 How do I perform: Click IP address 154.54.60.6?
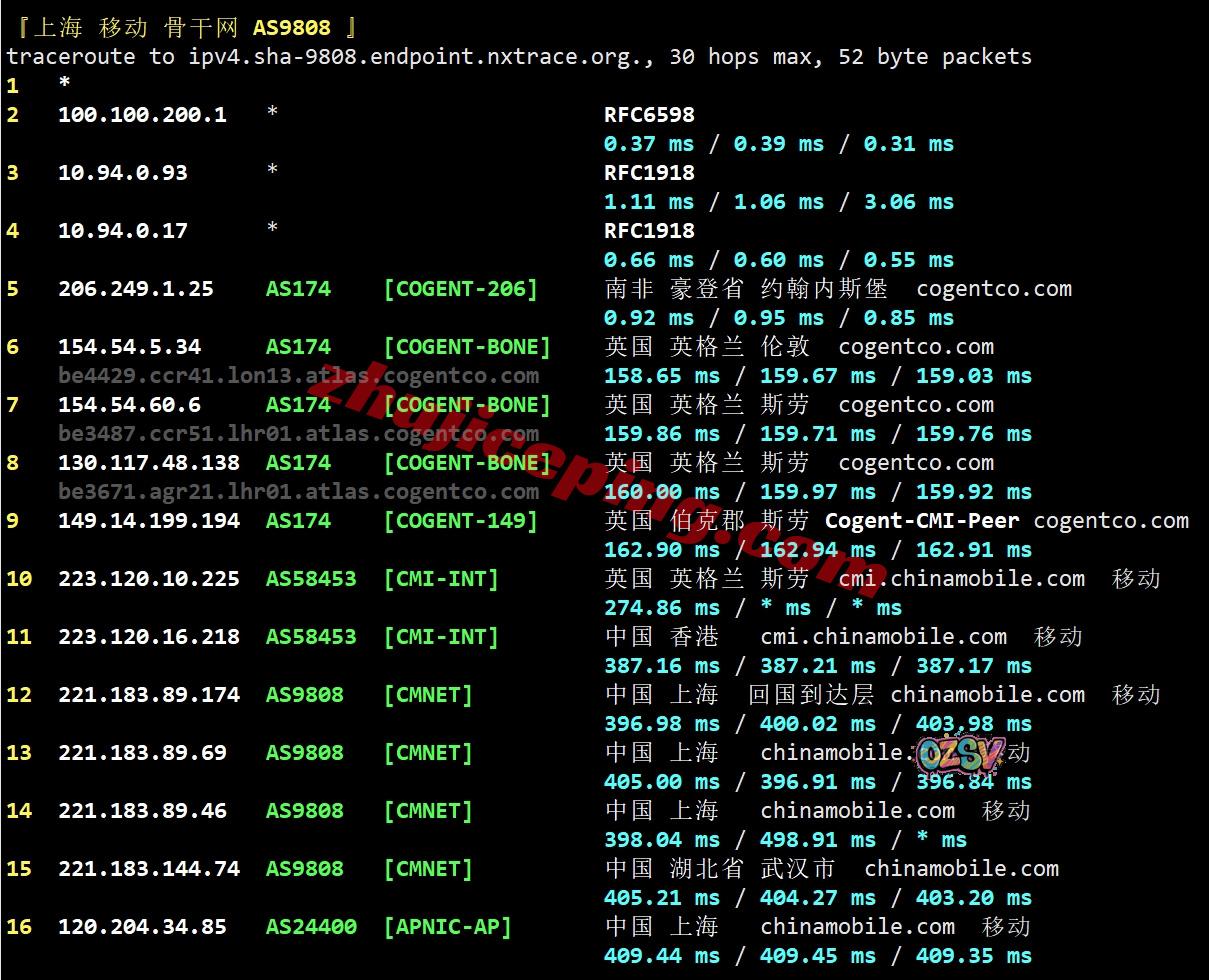coord(129,405)
